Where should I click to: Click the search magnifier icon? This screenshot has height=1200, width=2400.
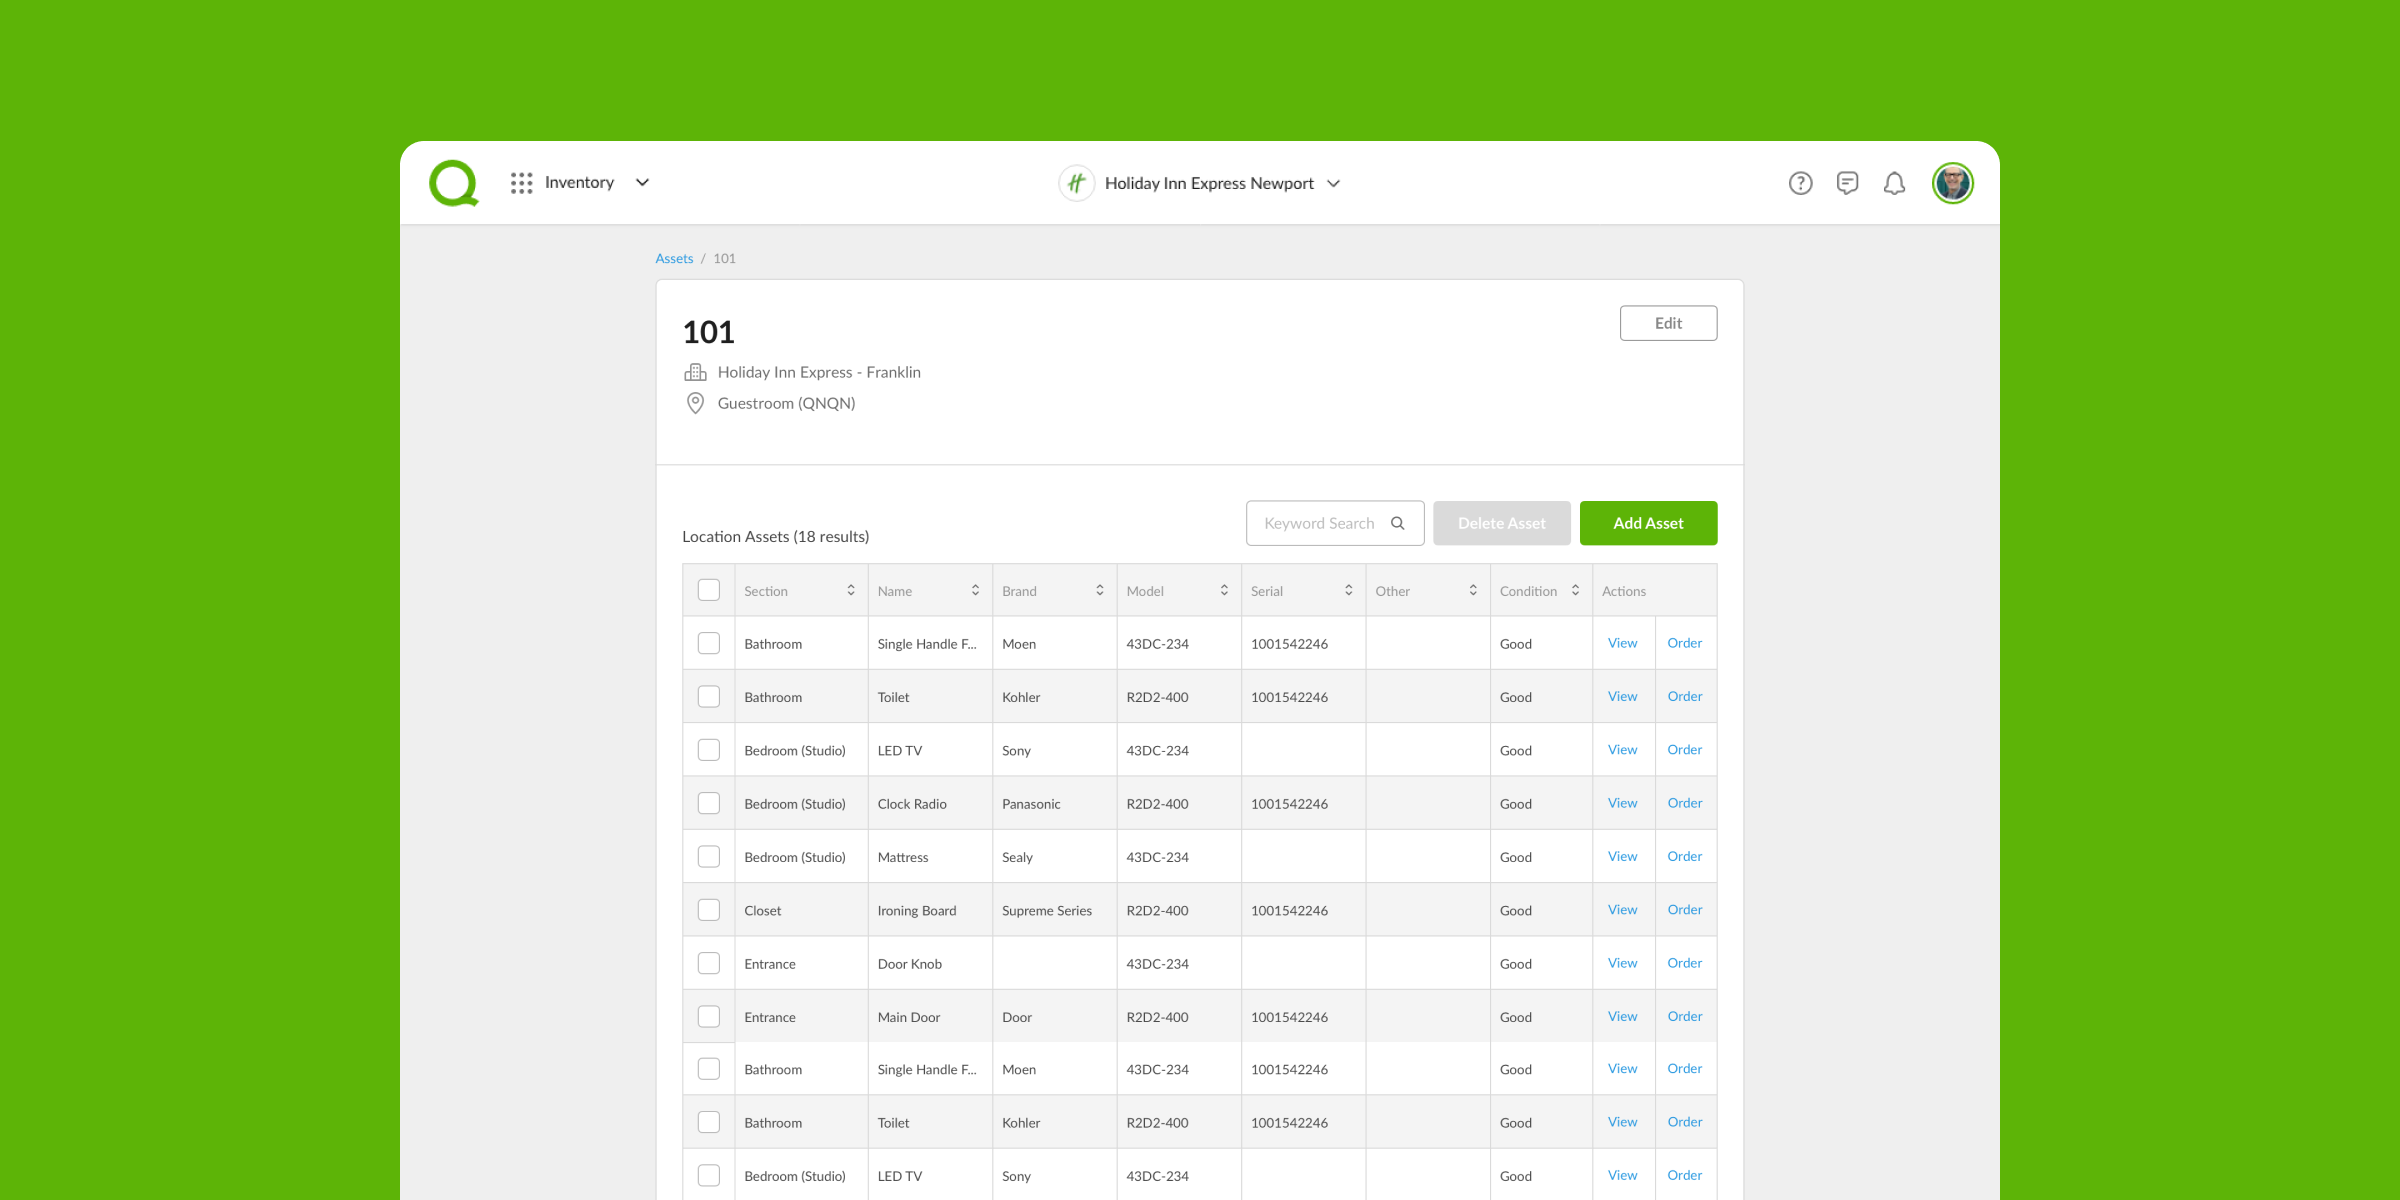pyautogui.click(x=1398, y=523)
